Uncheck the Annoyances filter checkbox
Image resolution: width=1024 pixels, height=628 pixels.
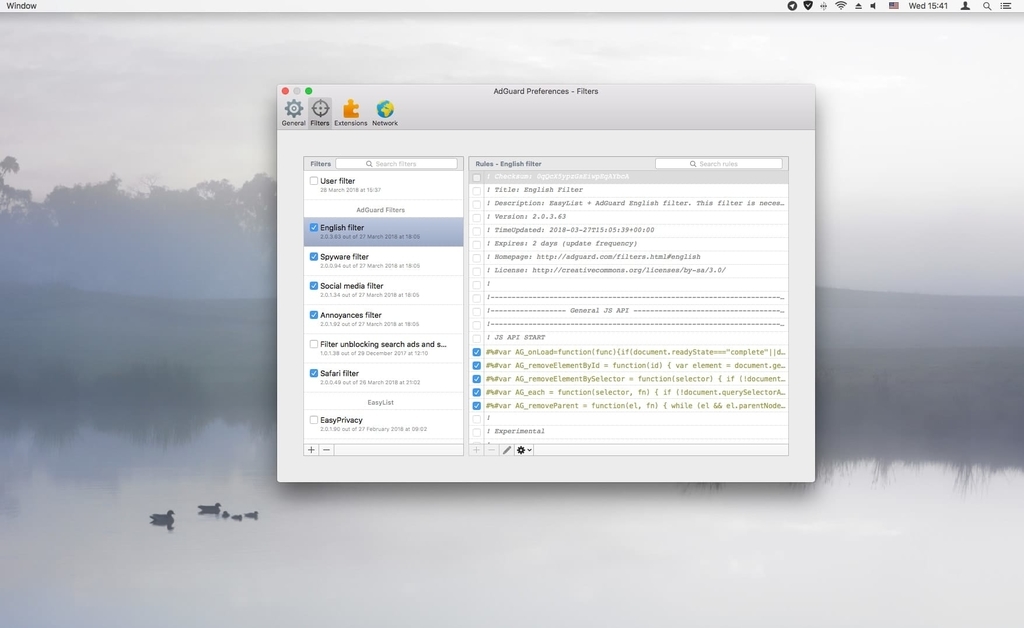tap(314, 315)
